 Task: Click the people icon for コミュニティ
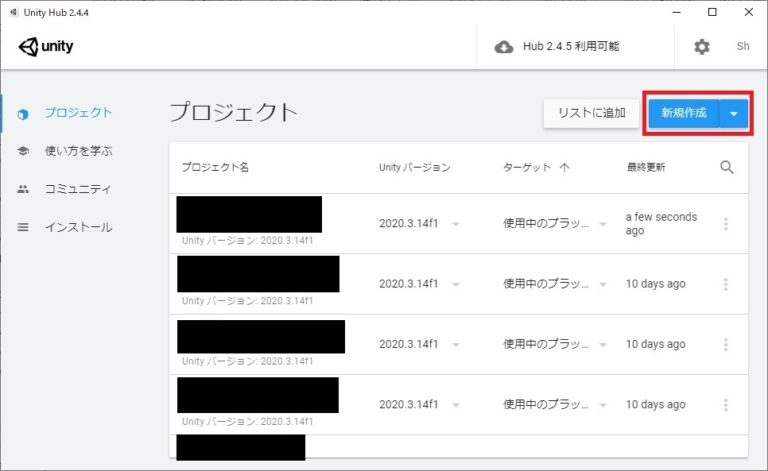pos(23,189)
